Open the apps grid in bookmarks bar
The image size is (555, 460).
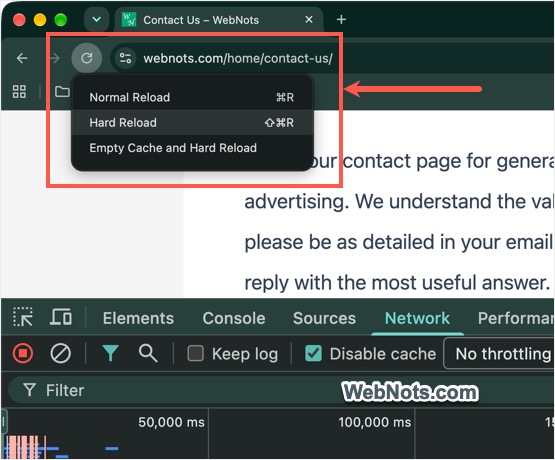[x=19, y=92]
